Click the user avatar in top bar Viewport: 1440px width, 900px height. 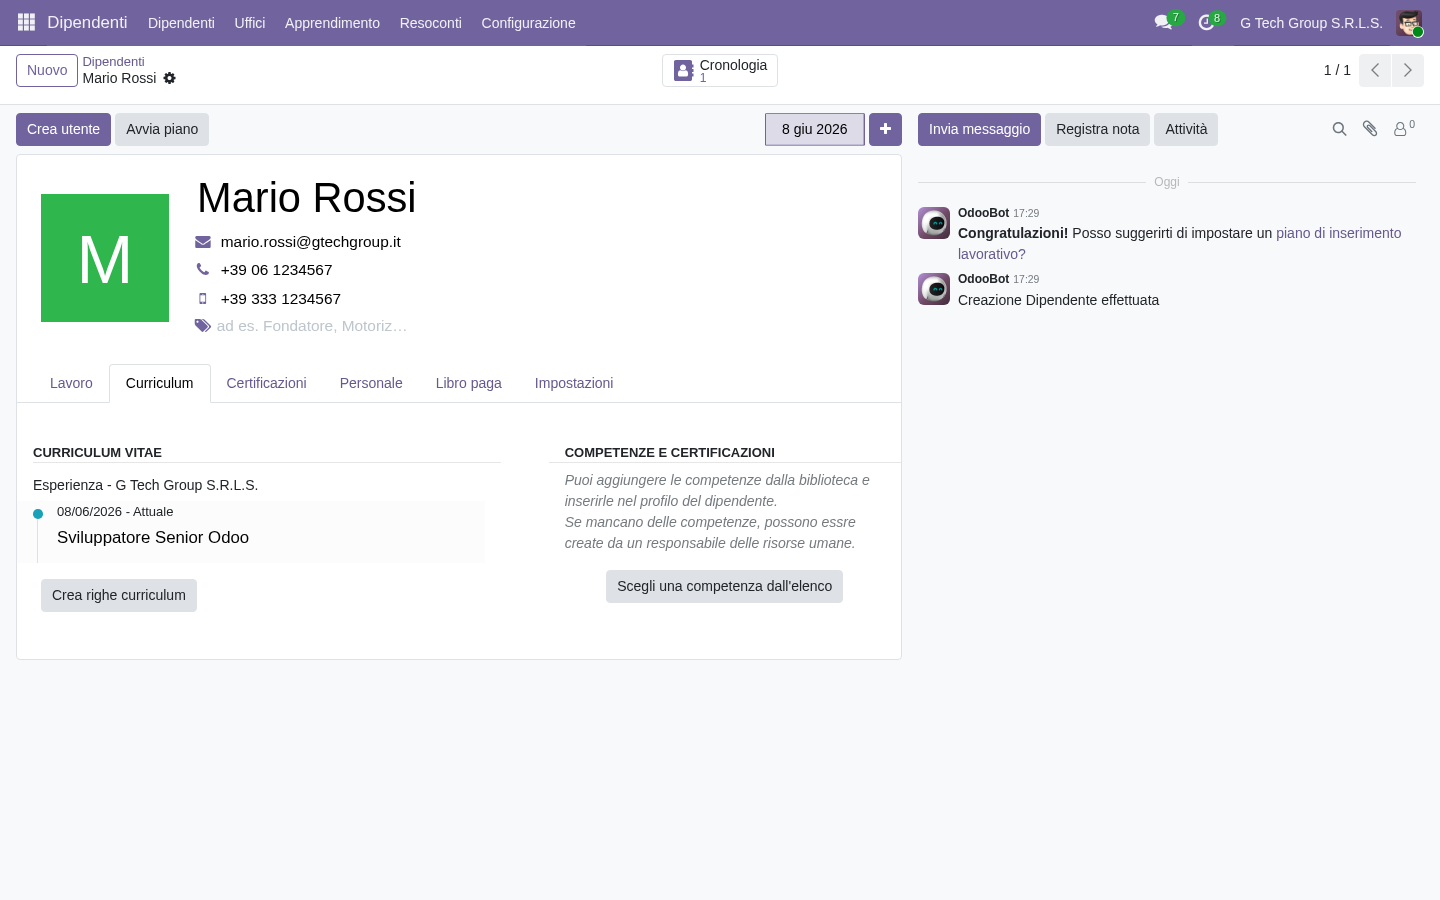pyautogui.click(x=1409, y=23)
